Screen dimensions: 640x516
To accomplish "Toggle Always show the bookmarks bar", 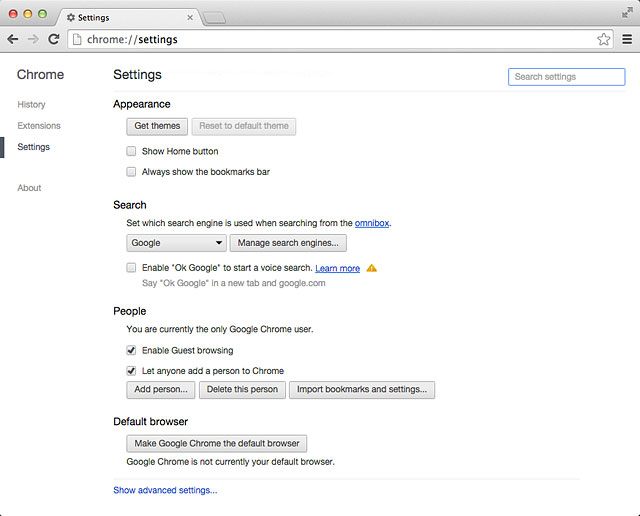I will [x=131, y=172].
